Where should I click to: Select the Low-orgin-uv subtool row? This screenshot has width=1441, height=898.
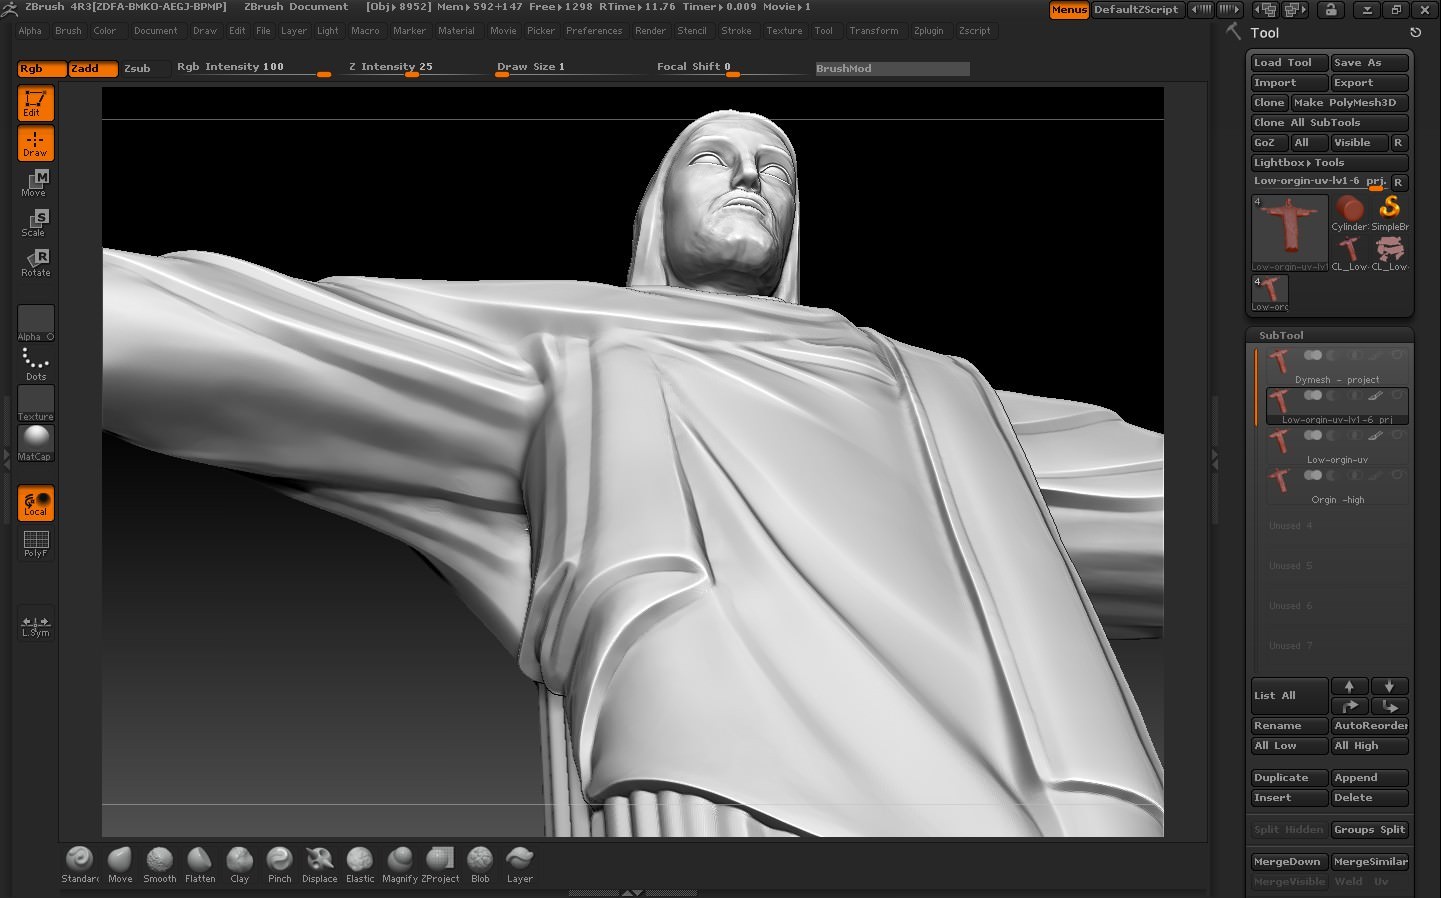tap(1337, 446)
